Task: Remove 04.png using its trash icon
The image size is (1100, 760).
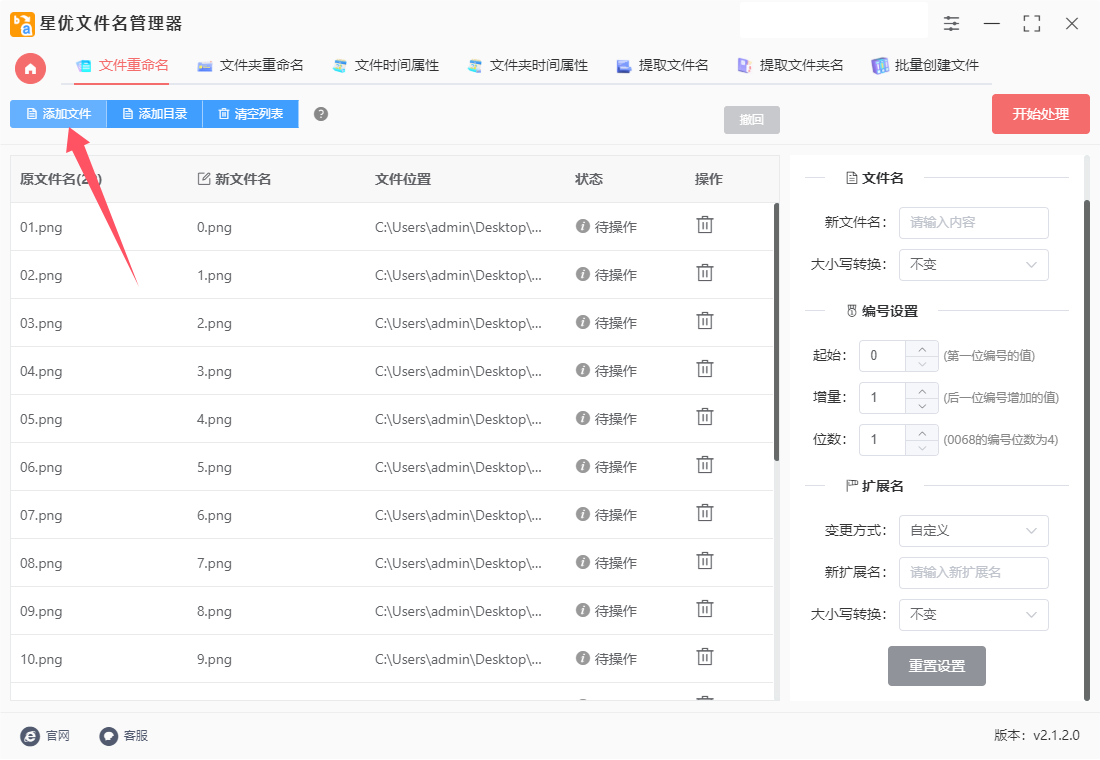Action: (704, 368)
